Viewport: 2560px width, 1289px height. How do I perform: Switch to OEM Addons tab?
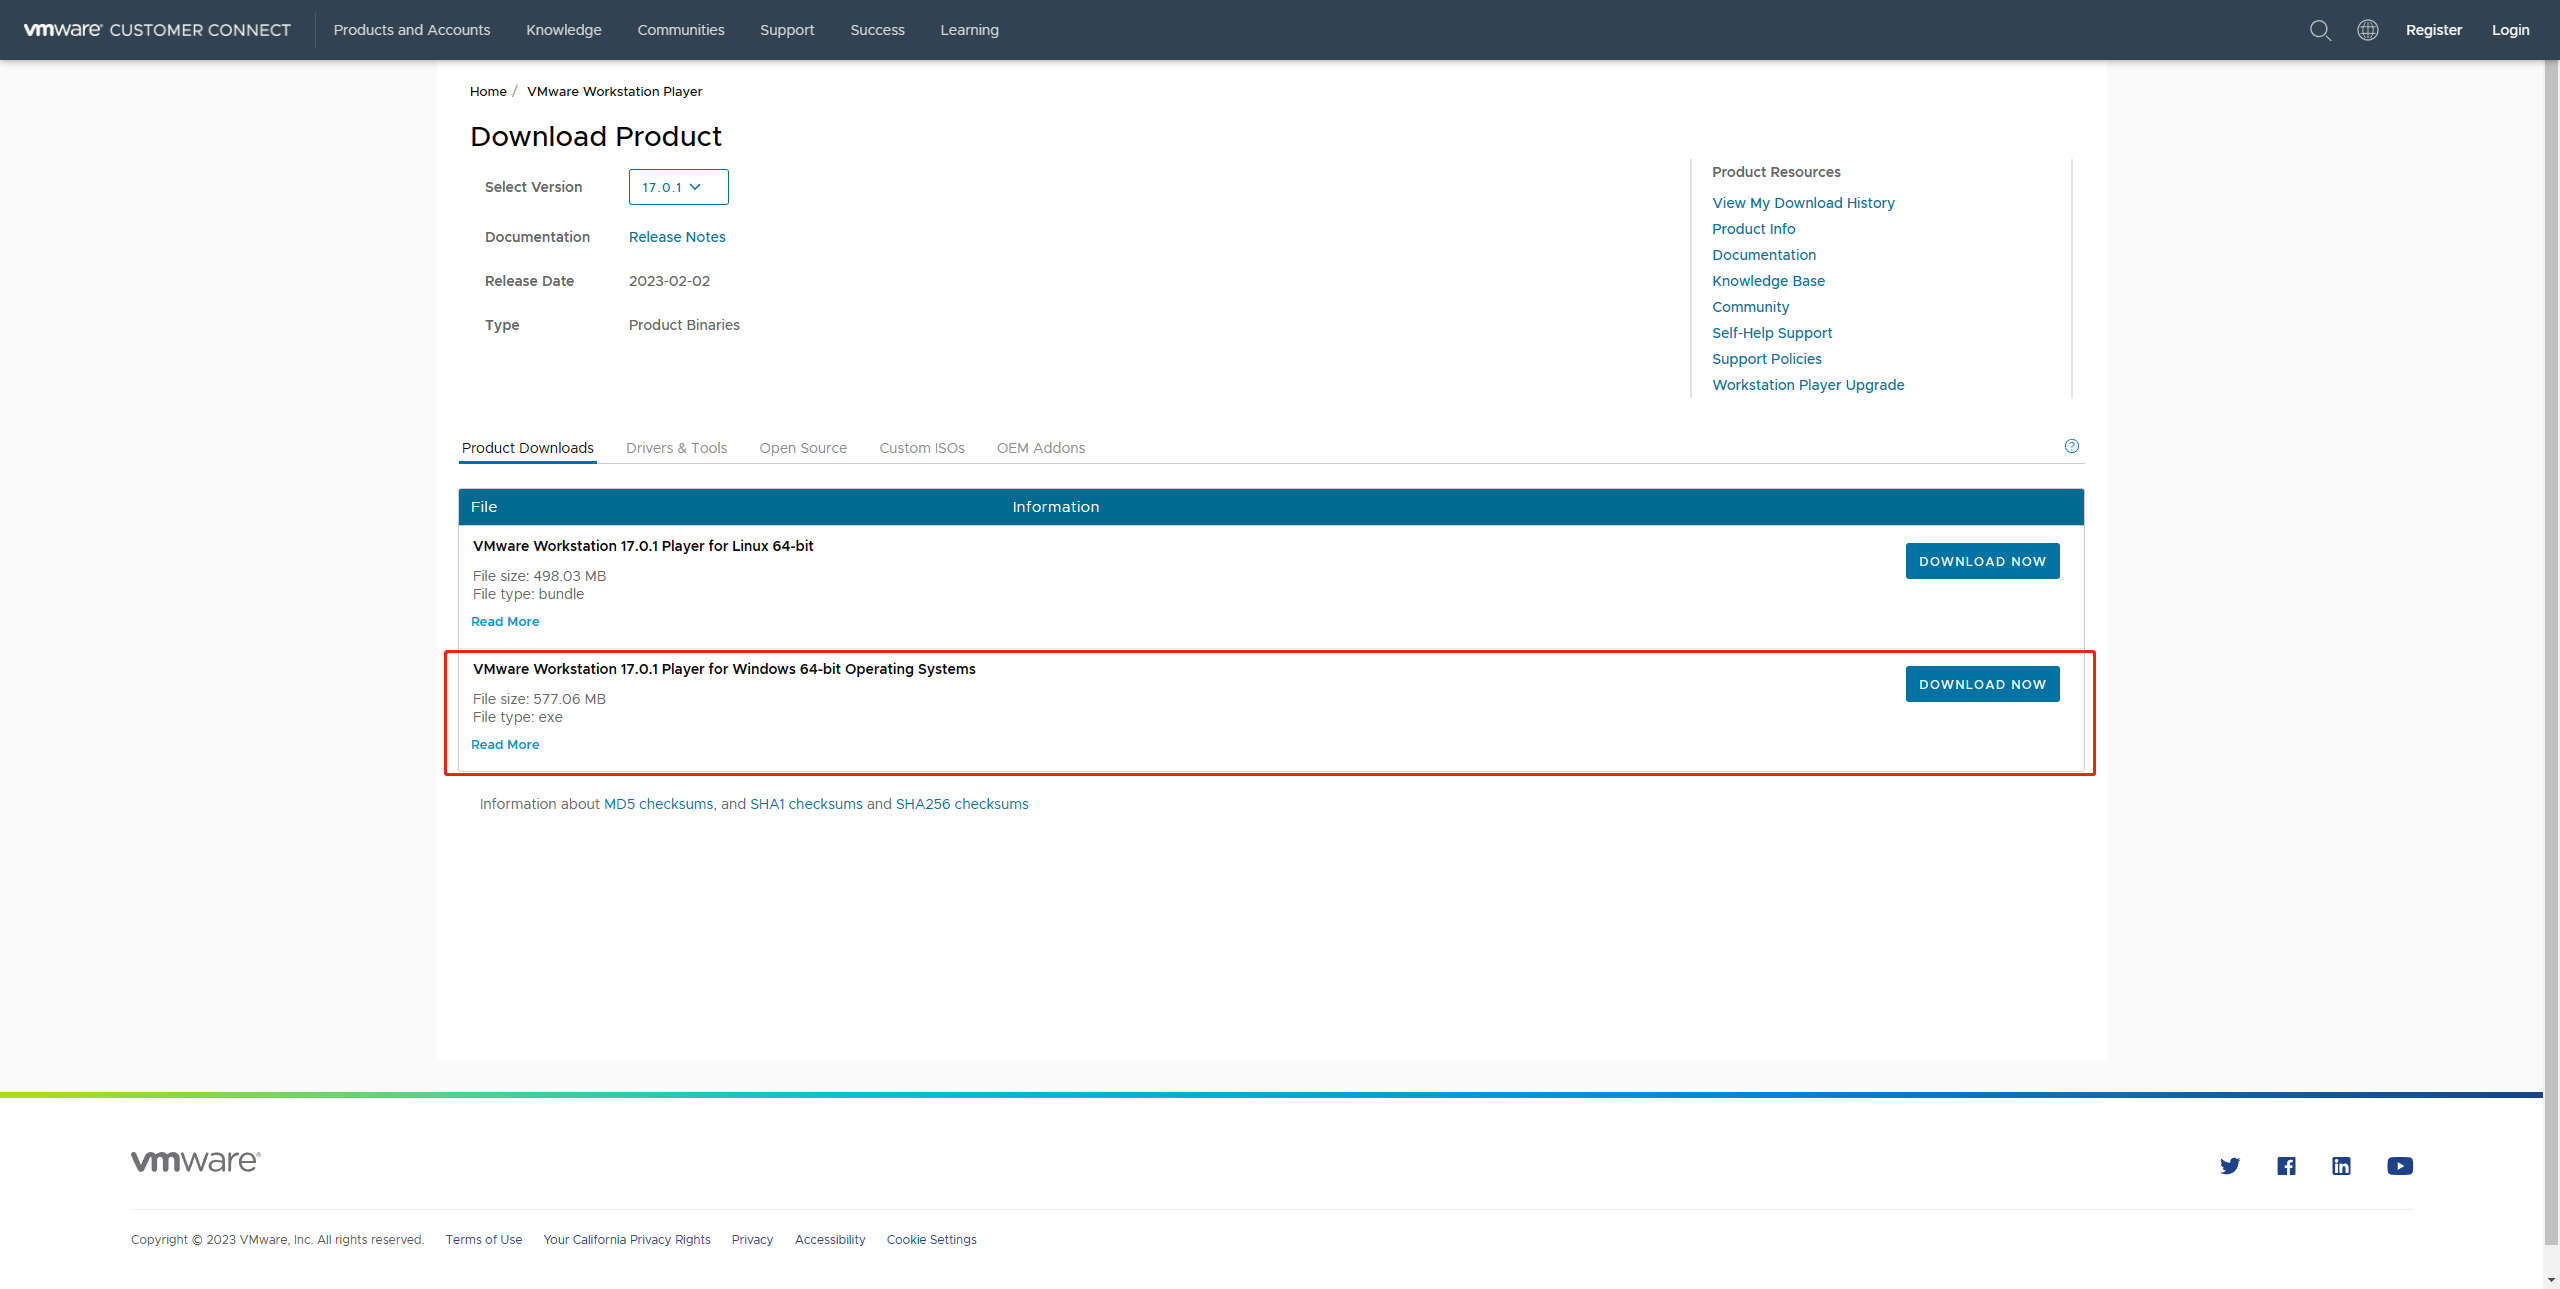click(x=1041, y=448)
